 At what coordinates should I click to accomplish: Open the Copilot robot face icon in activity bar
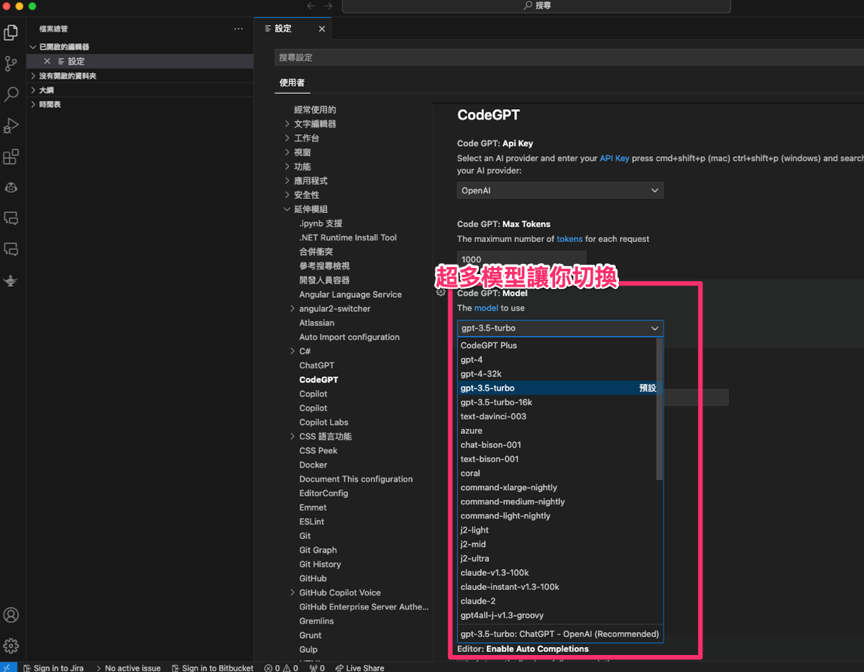(11, 188)
